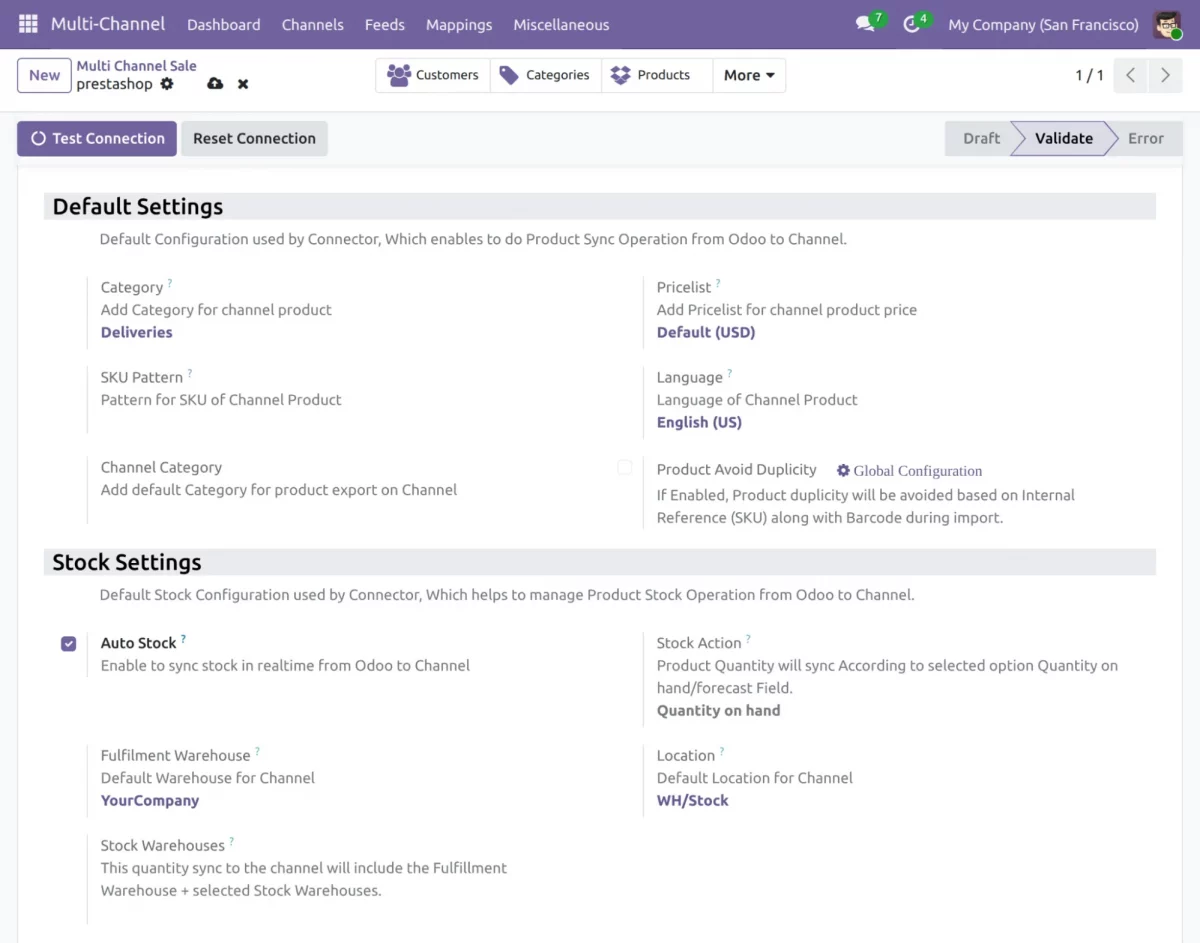Open the Miscellaneous menu
The height and width of the screenshot is (943, 1200).
[561, 24]
